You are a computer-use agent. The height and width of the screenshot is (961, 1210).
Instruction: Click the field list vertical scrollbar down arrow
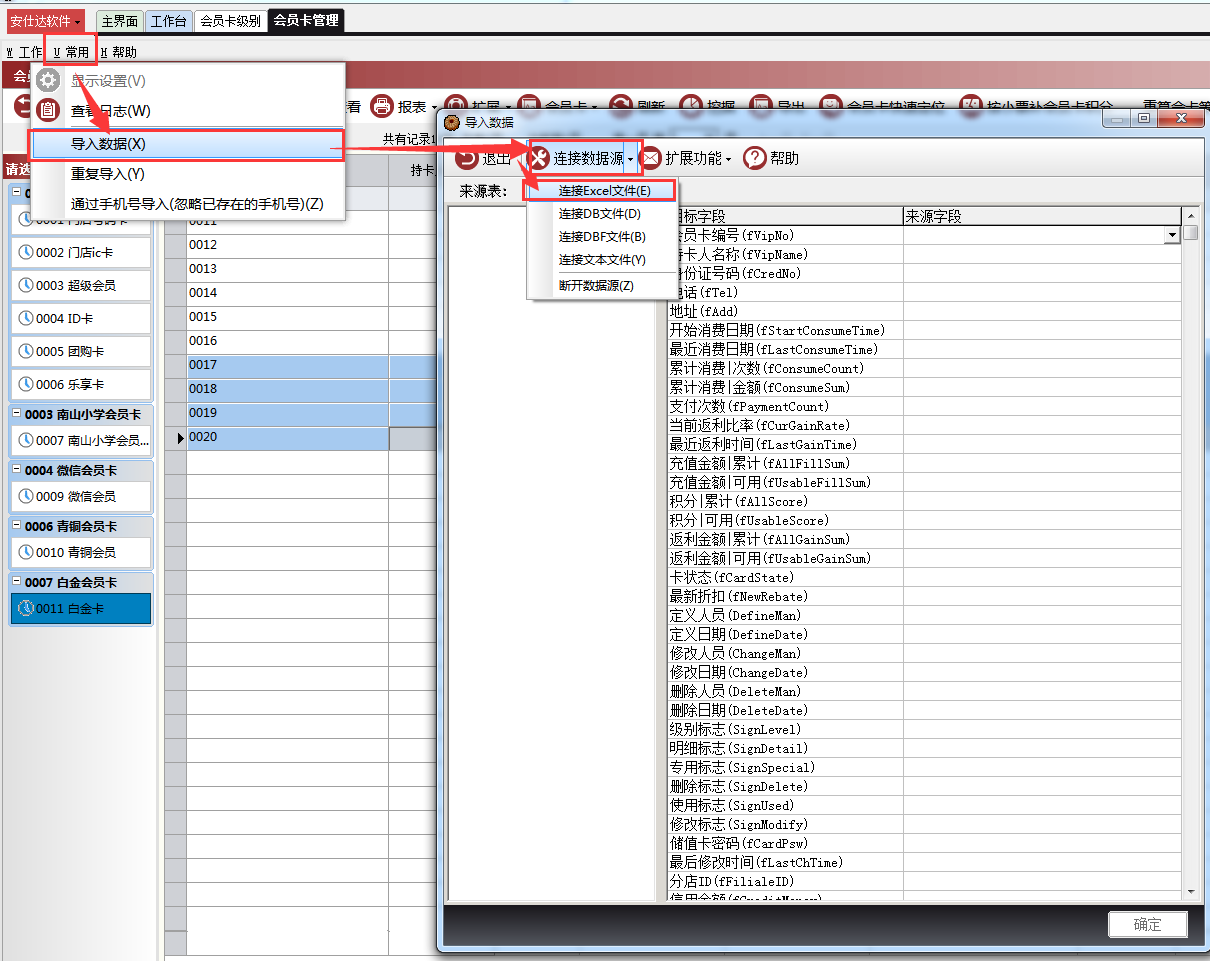(x=1190, y=891)
